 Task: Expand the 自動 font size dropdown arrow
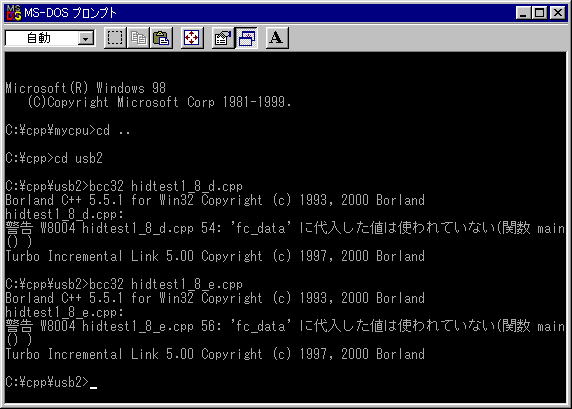[x=86, y=38]
